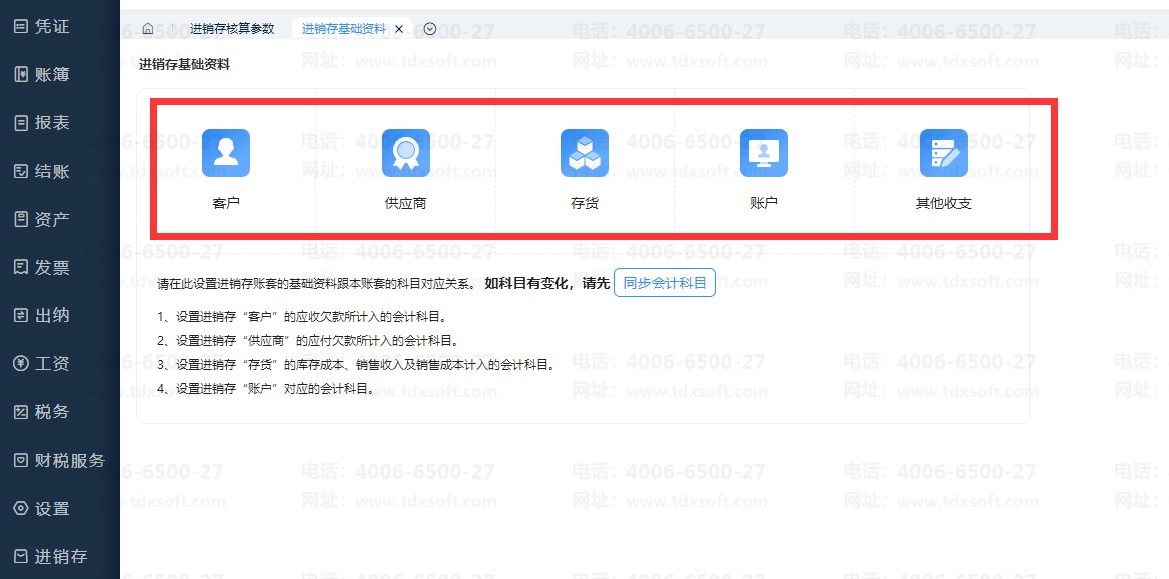
Task: Open 资产 sidebar menu
Action: [52, 219]
